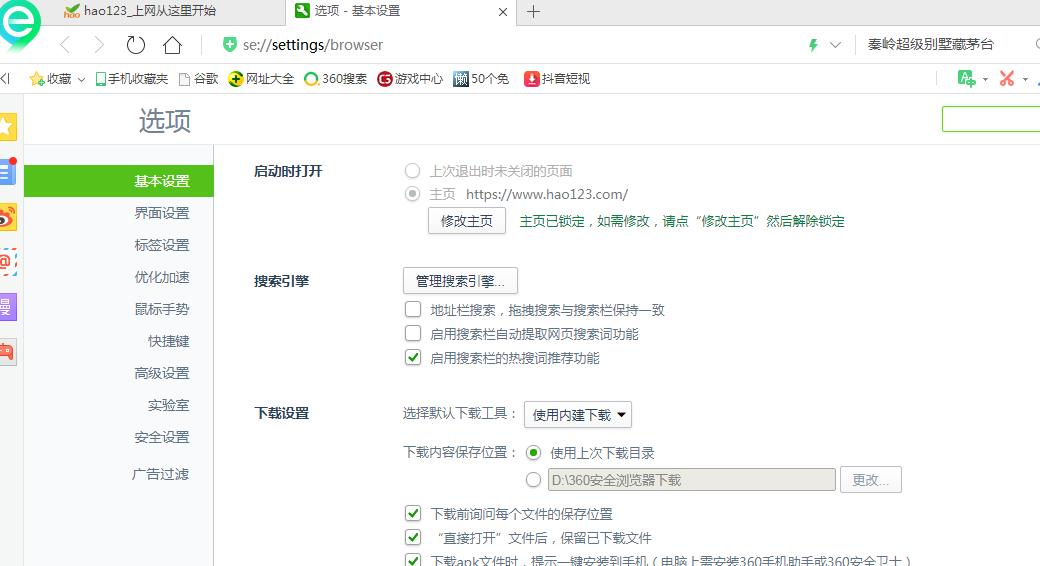Click the 管理搜索引擎... button
This screenshot has width=1040, height=566.
coord(460,281)
